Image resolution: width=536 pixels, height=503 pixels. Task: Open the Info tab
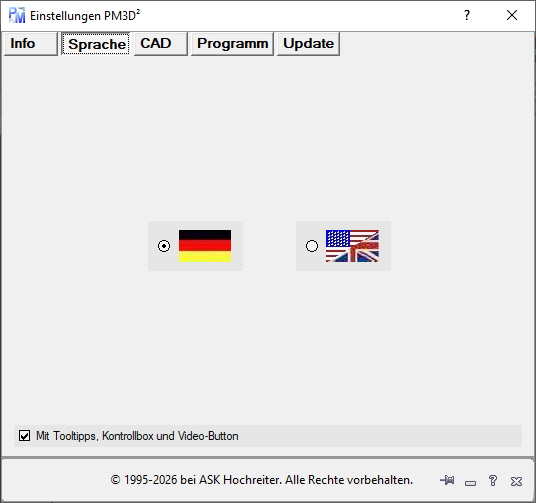click(30, 43)
